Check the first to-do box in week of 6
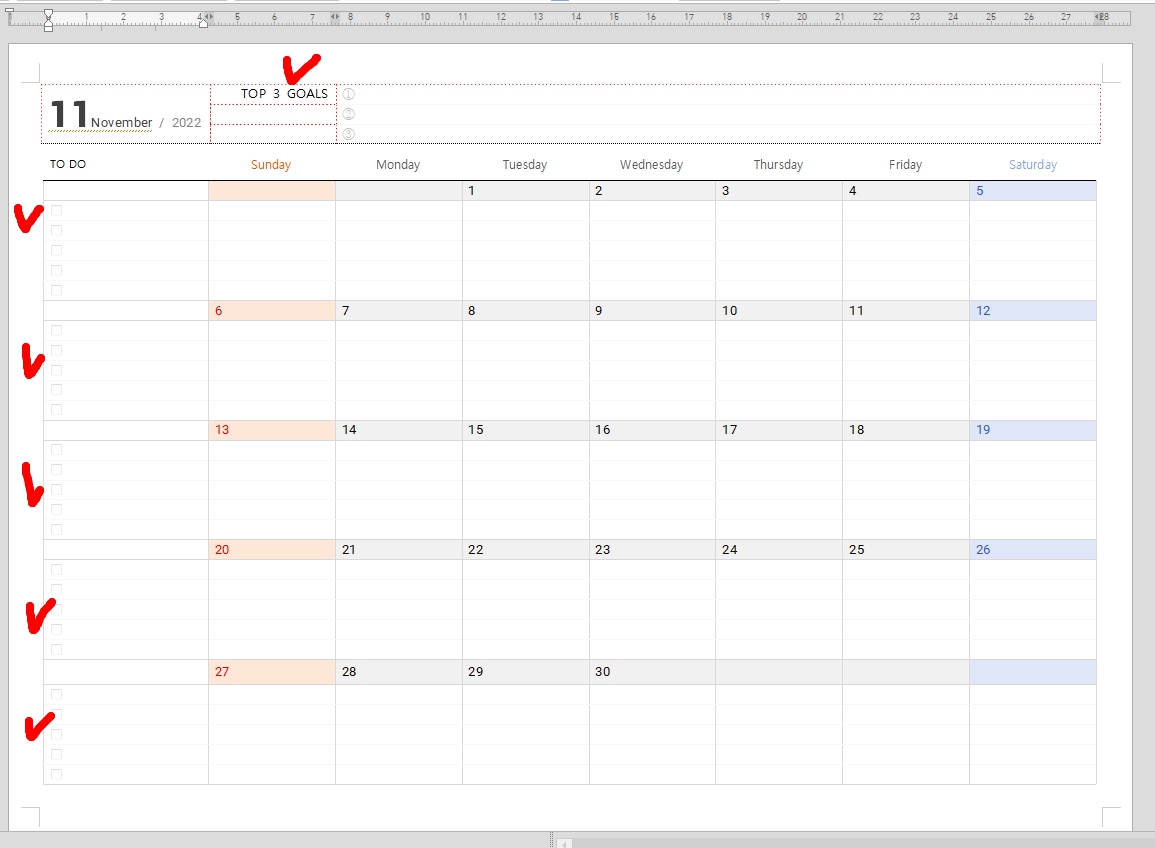 coord(57,330)
